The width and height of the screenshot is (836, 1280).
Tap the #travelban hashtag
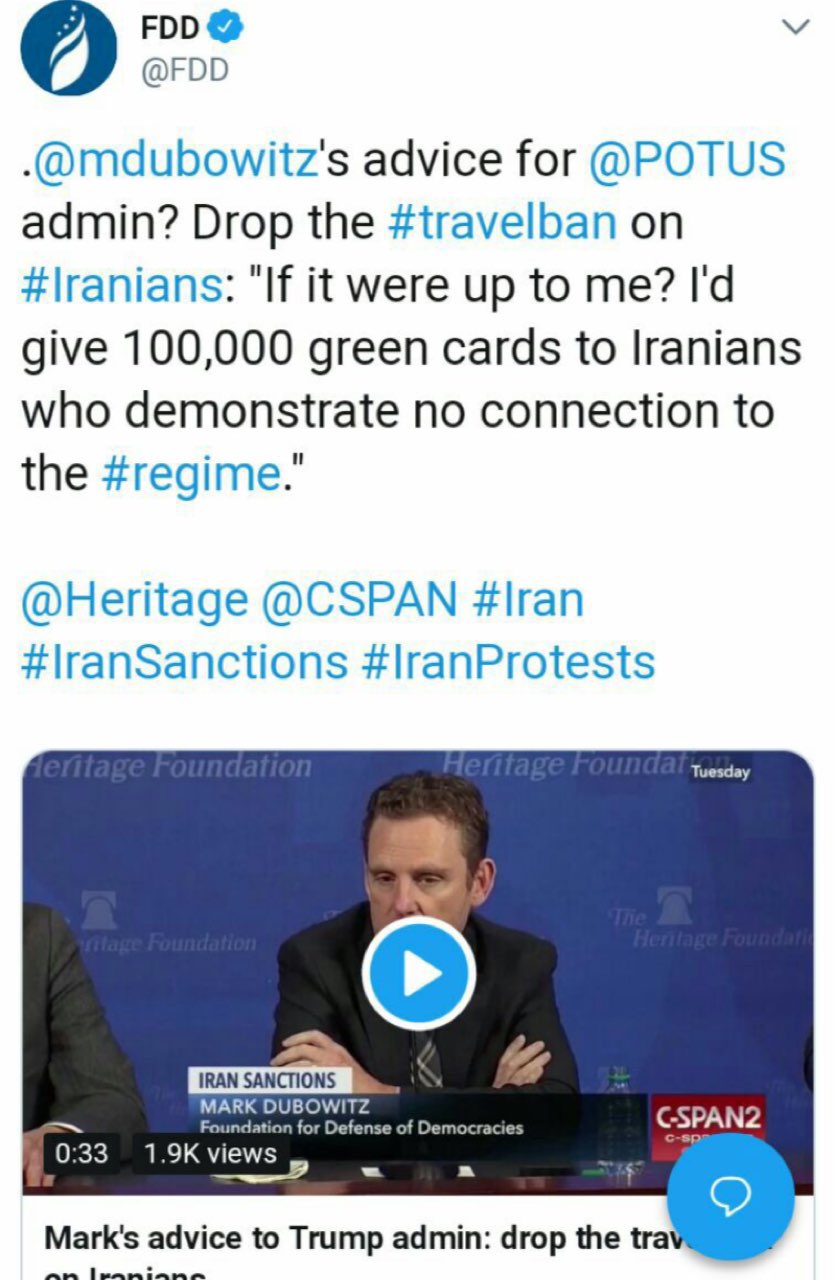click(x=502, y=222)
